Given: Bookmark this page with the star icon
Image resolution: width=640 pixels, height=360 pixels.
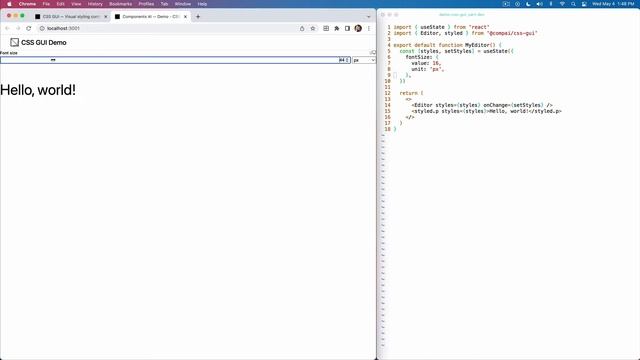Looking at the screenshot, I should 313,28.
